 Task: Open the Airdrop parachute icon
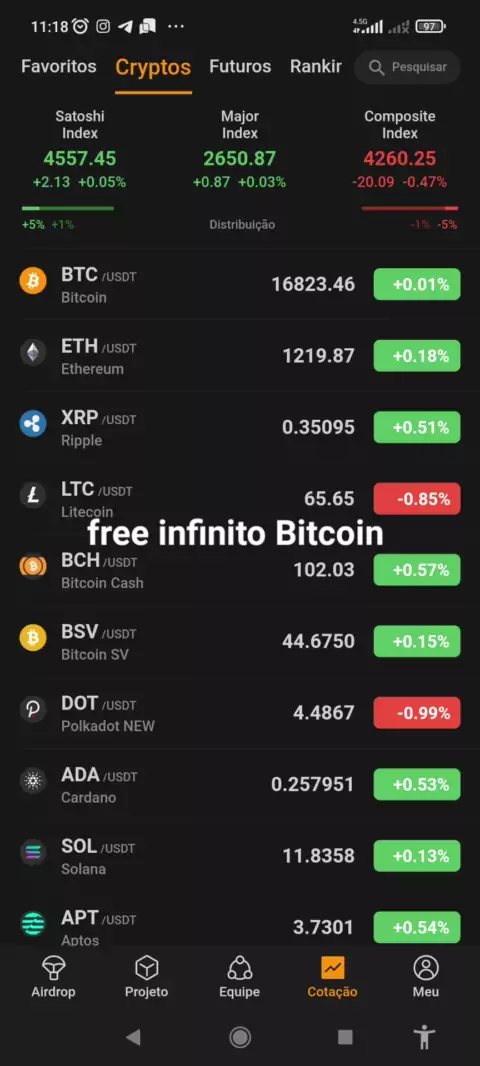pyautogui.click(x=53, y=967)
